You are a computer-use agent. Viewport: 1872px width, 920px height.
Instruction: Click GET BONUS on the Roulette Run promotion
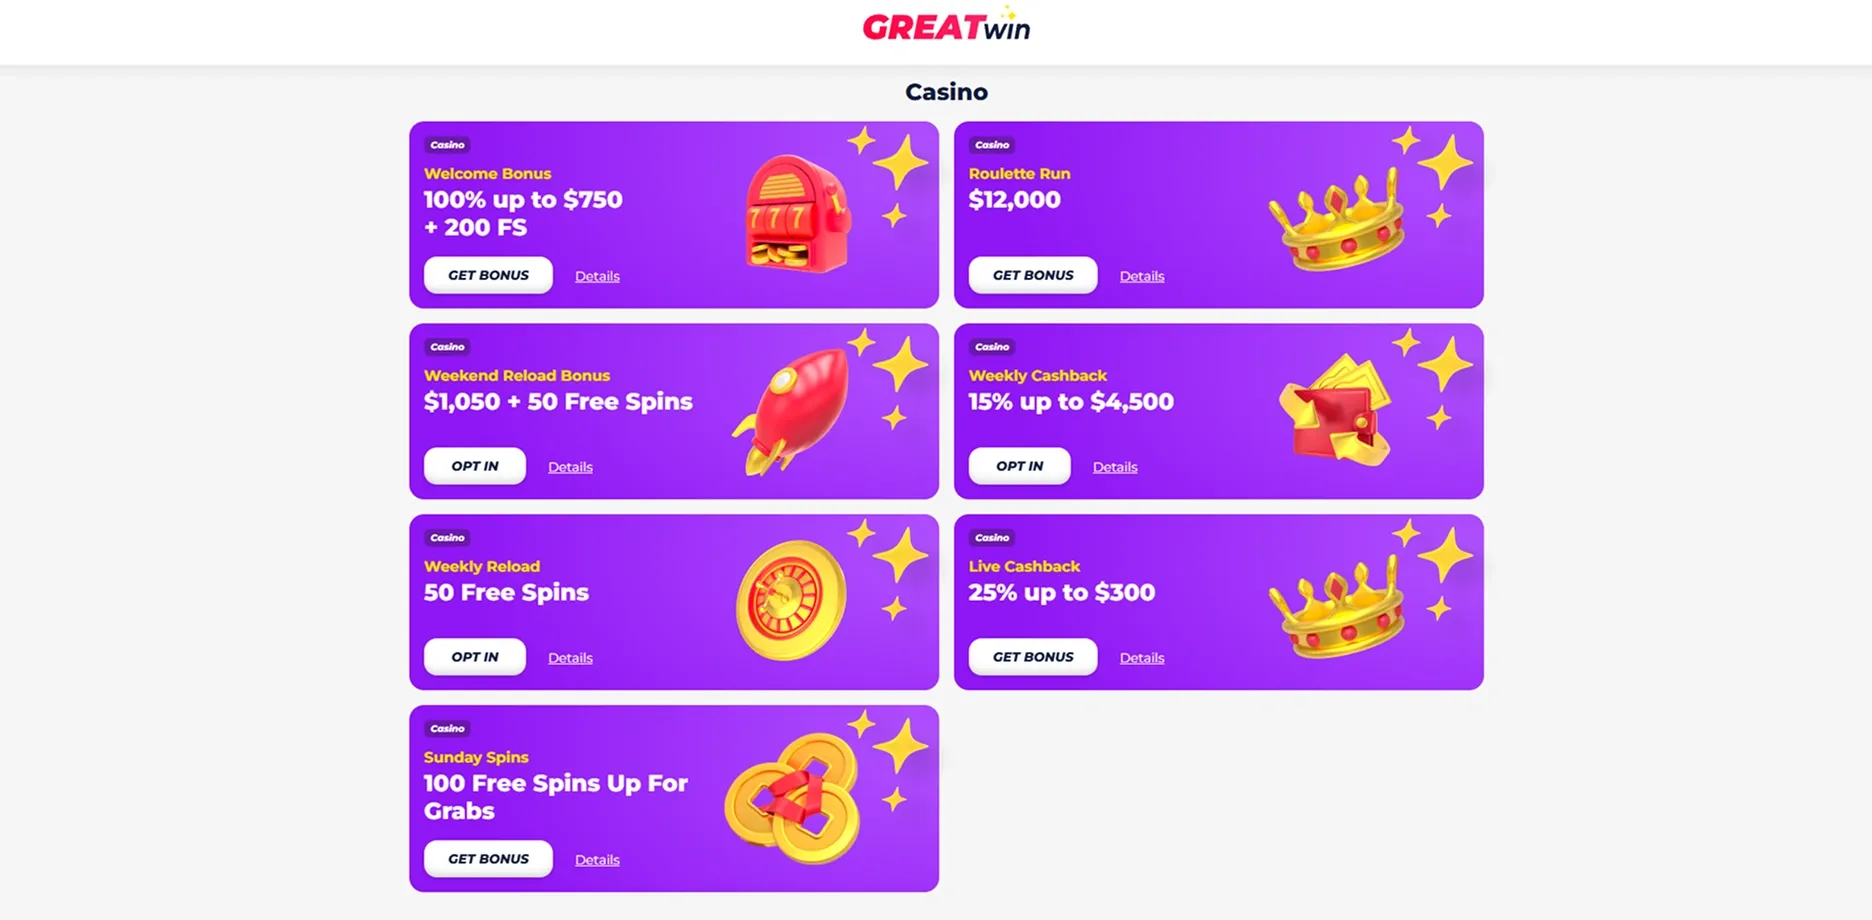point(1032,275)
